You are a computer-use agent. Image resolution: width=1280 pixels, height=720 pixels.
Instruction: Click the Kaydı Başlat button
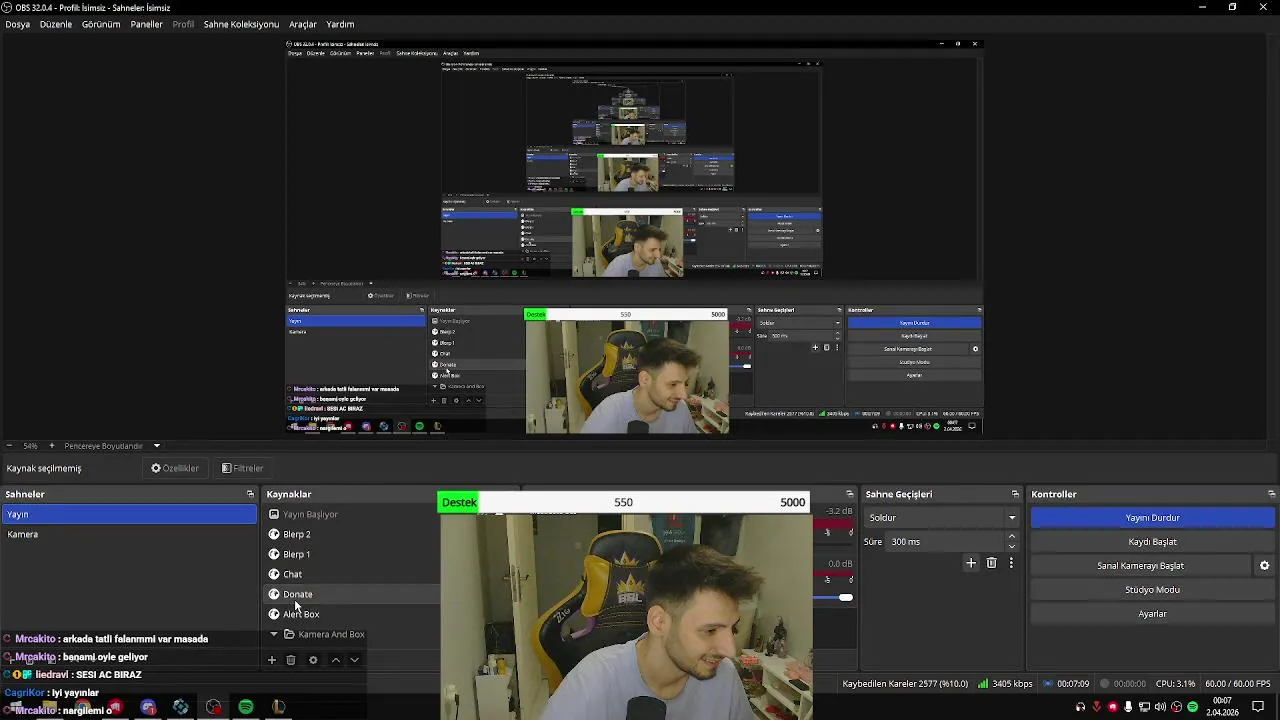pyautogui.click(x=1153, y=541)
